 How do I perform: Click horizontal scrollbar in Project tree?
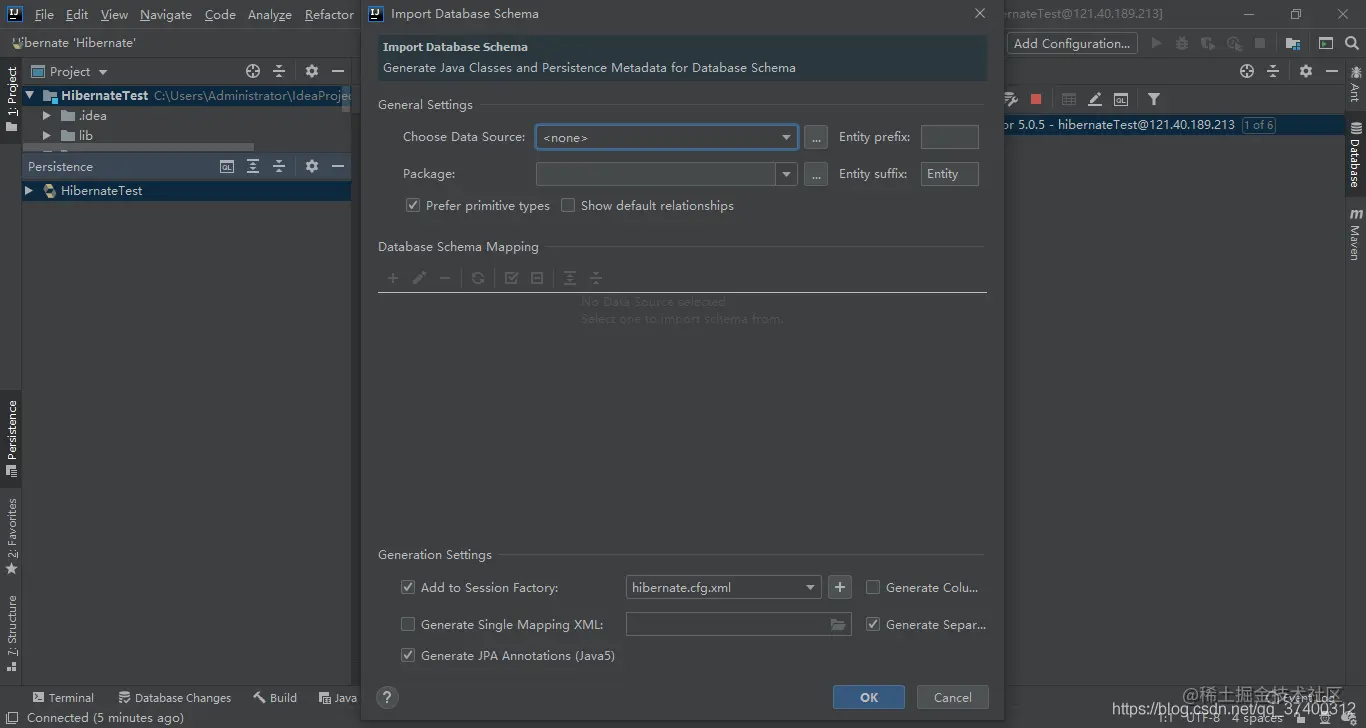pos(138,147)
